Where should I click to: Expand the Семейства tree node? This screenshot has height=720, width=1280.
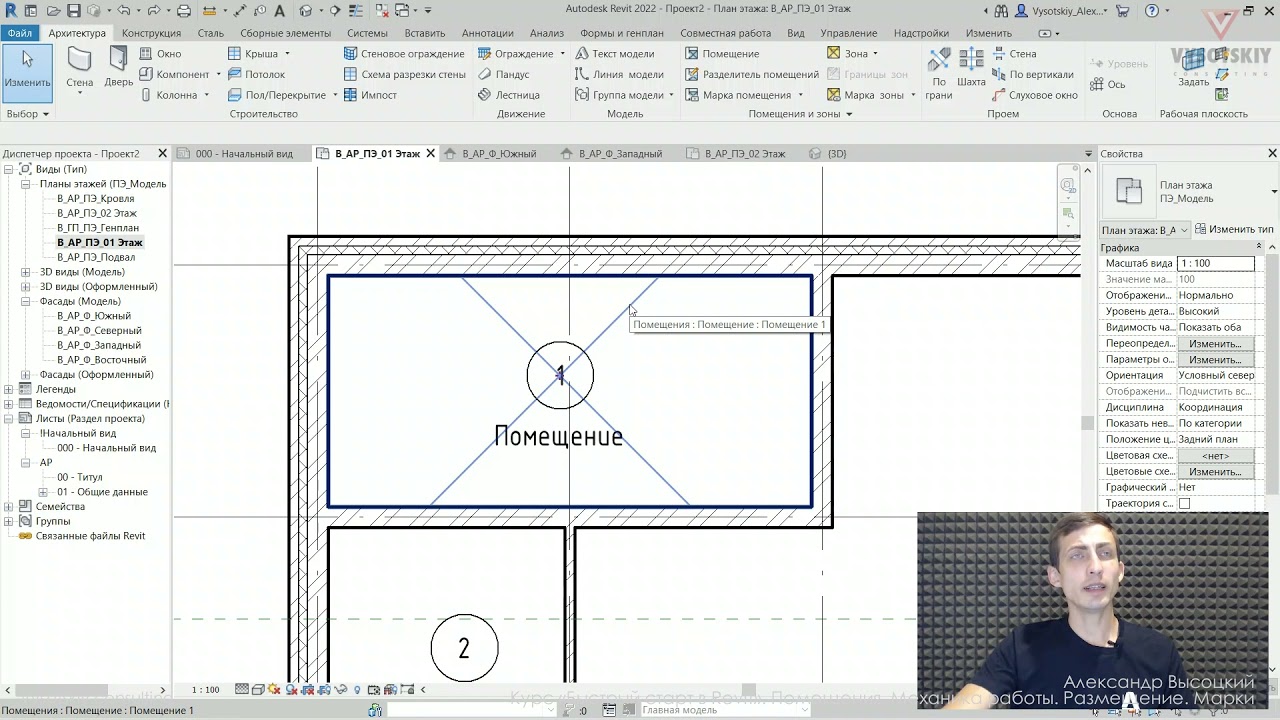10,507
